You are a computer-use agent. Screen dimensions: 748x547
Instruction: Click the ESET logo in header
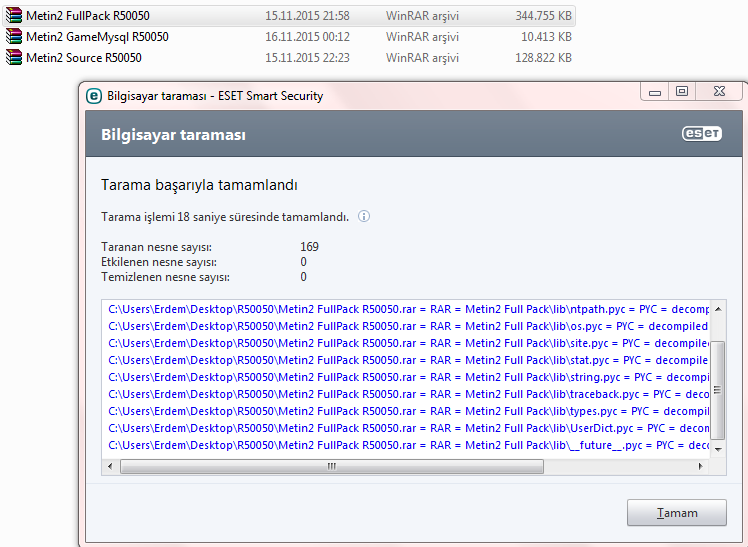coord(702,134)
